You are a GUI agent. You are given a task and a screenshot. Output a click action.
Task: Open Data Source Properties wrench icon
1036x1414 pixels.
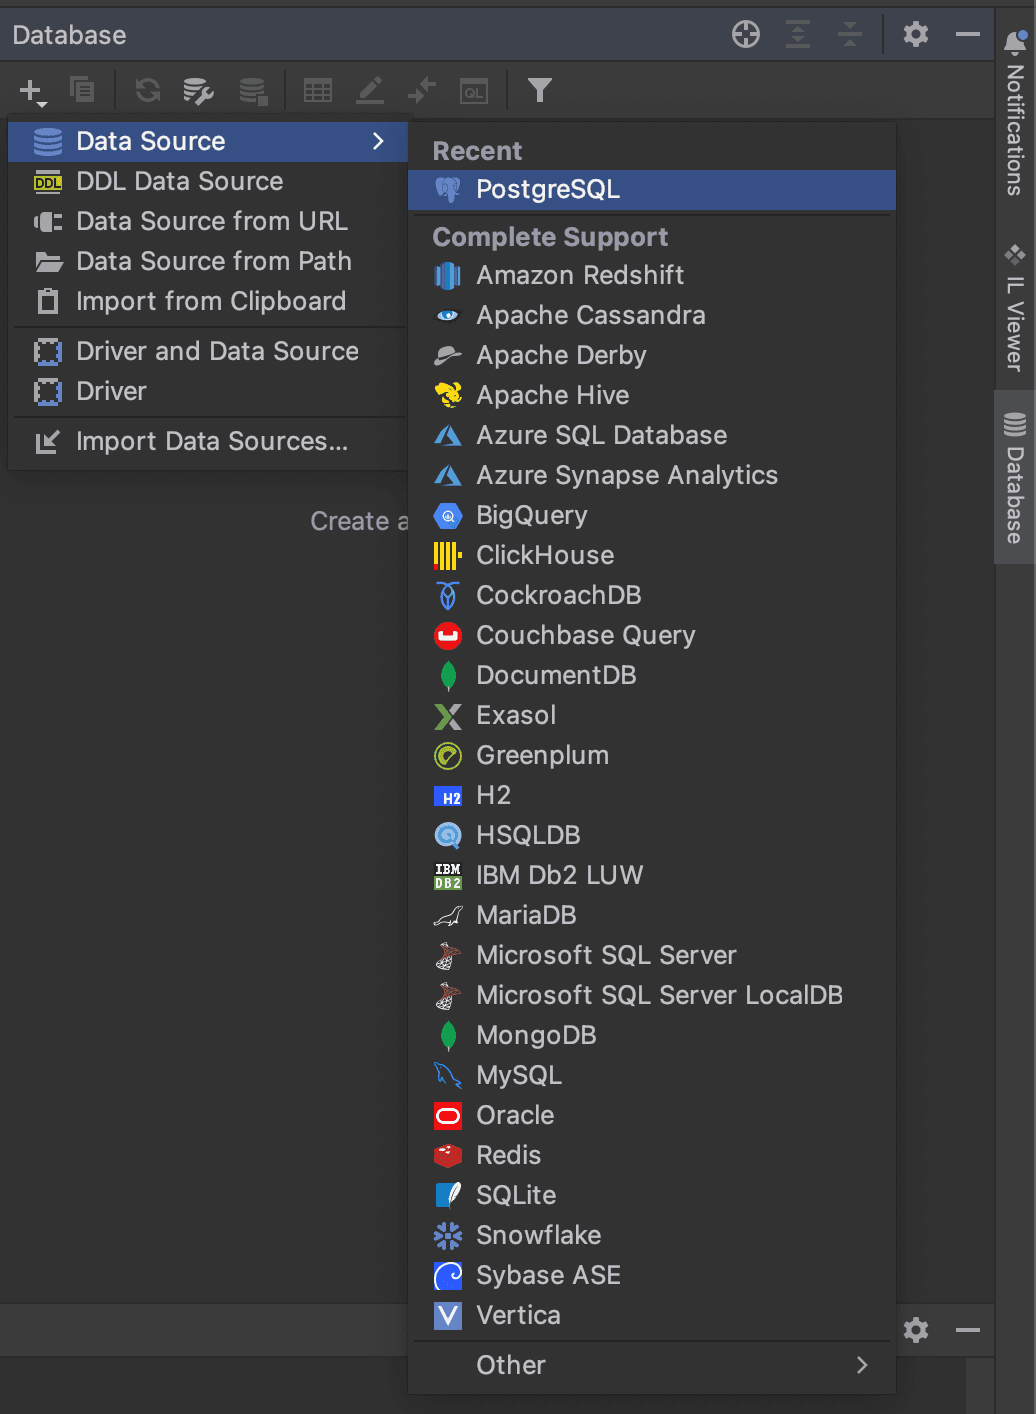(x=198, y=91)
